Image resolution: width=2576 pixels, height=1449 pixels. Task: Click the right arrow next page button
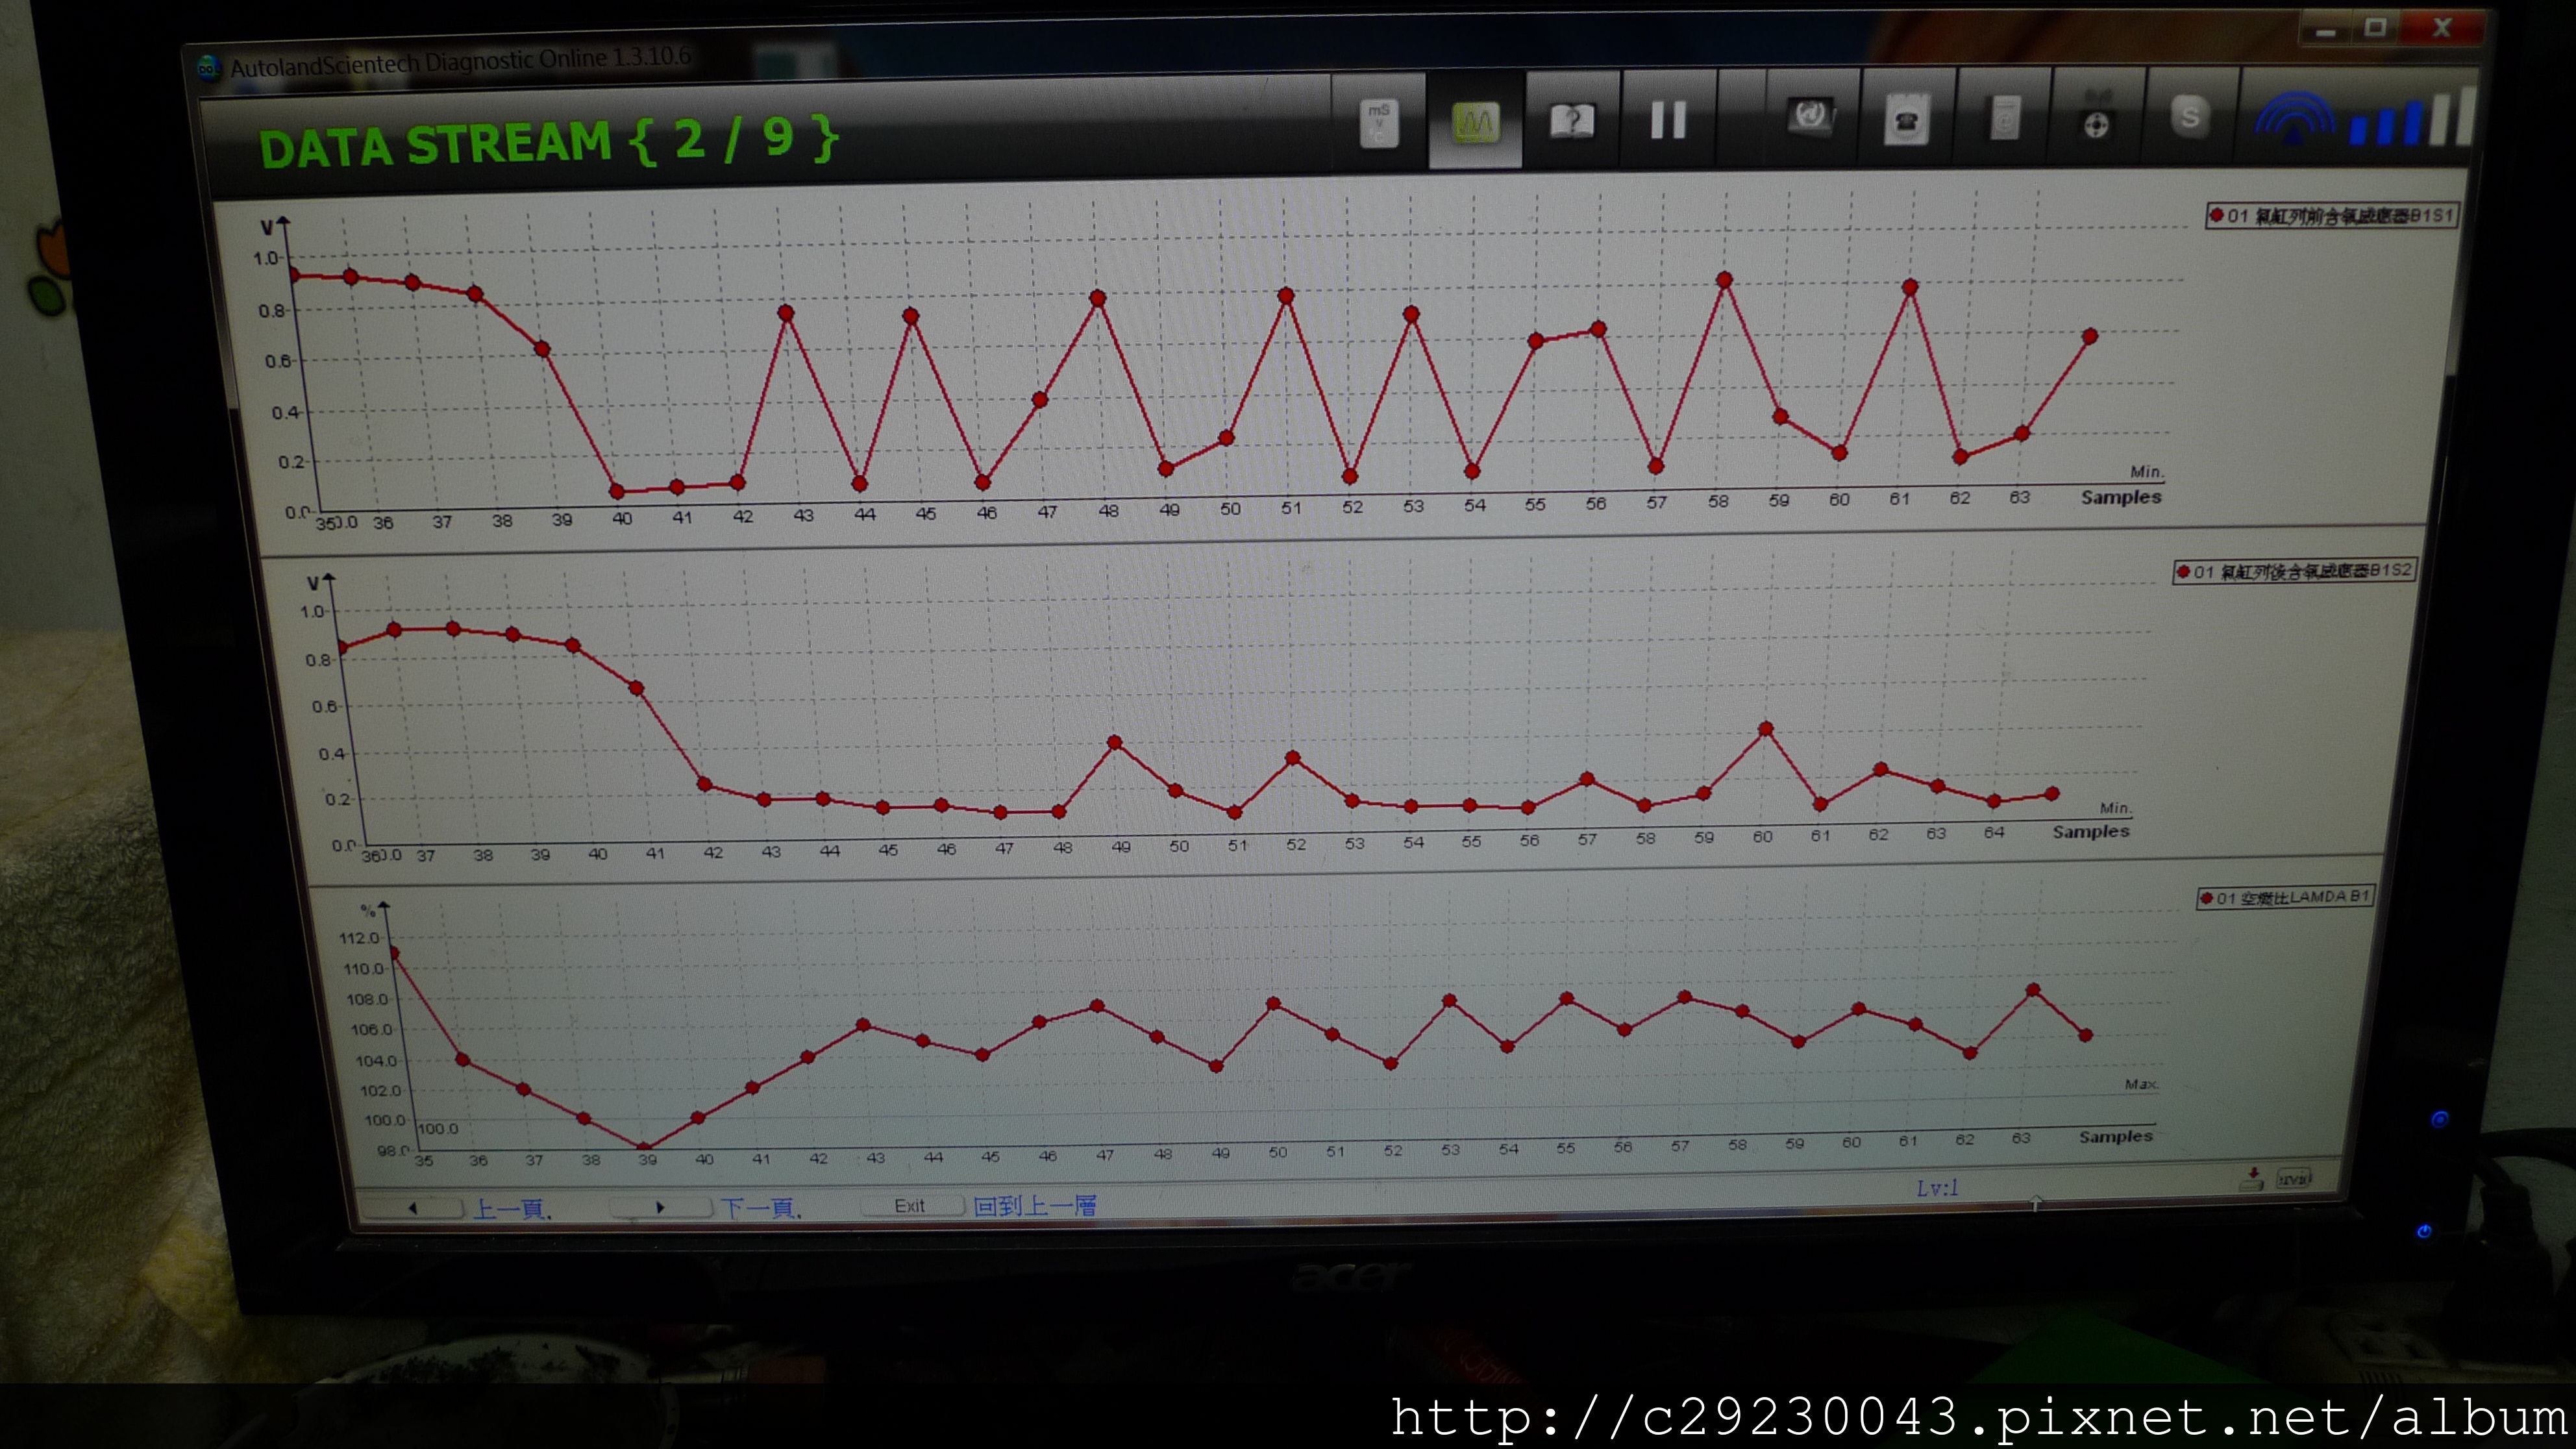coord(660,1207)
